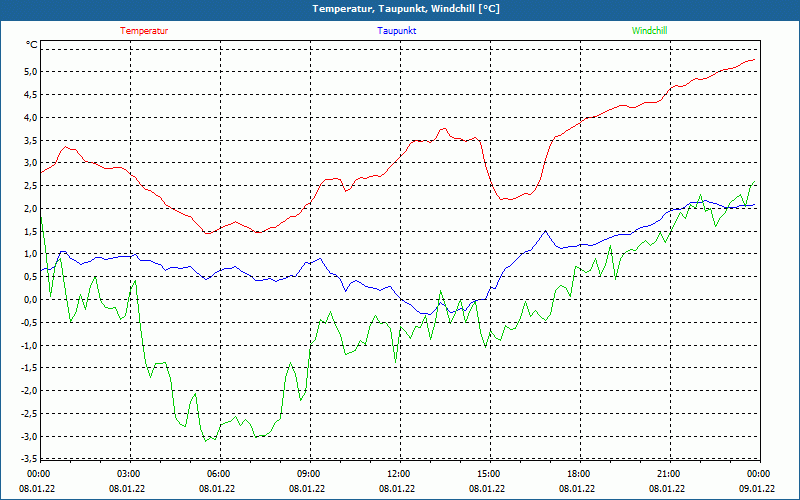Click the 2,0 y-axis value
The width and height of the screenshot is (800, 500).
pos(31,209)
